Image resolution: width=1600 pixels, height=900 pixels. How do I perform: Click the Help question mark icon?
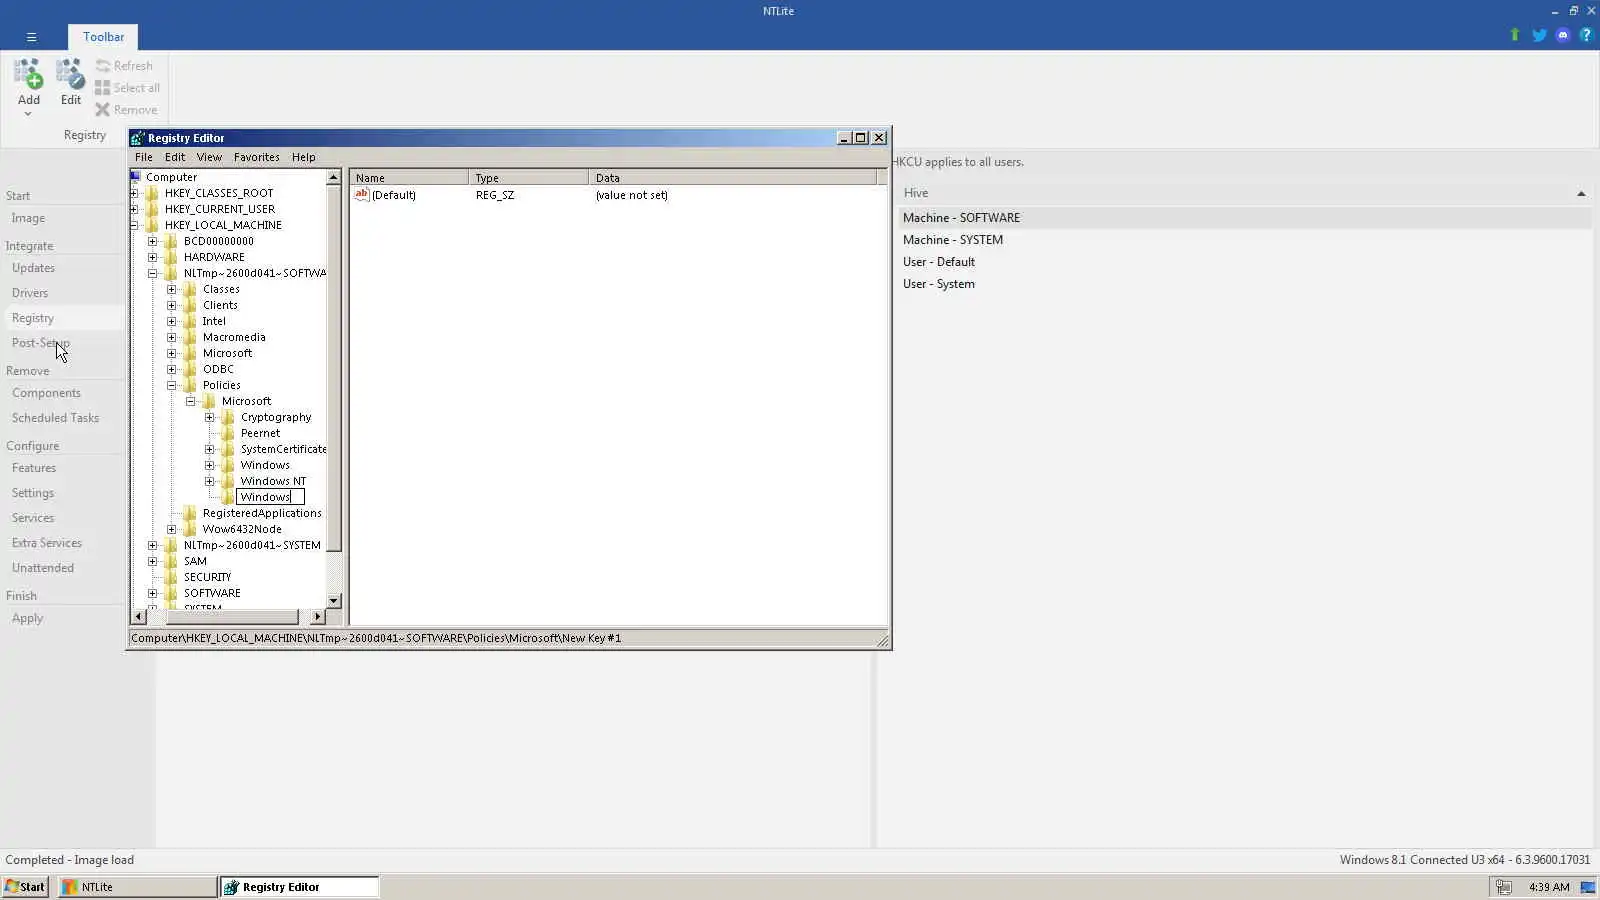pyautogui.click(x=1586, y=35)
